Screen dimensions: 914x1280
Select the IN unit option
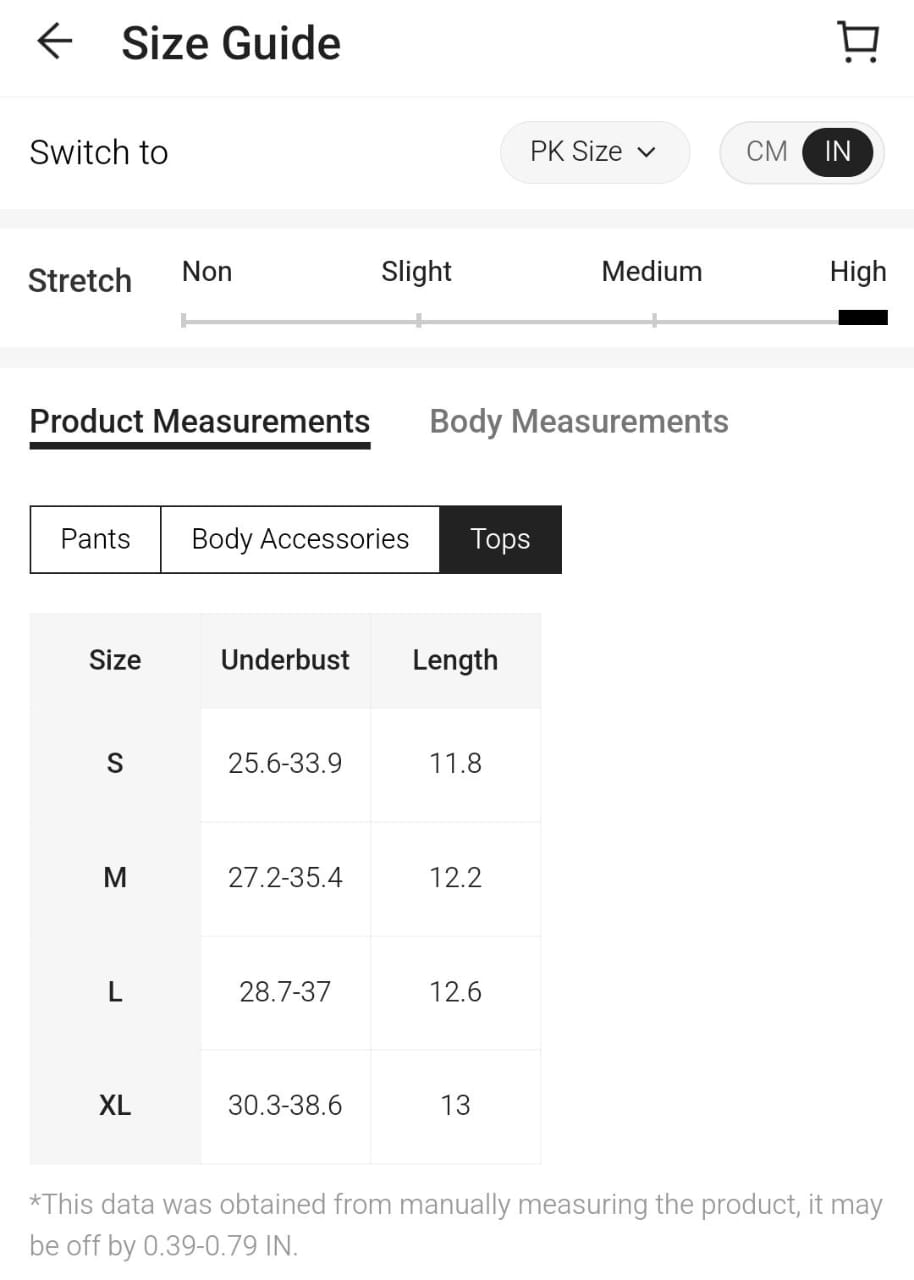click(838, 152)
